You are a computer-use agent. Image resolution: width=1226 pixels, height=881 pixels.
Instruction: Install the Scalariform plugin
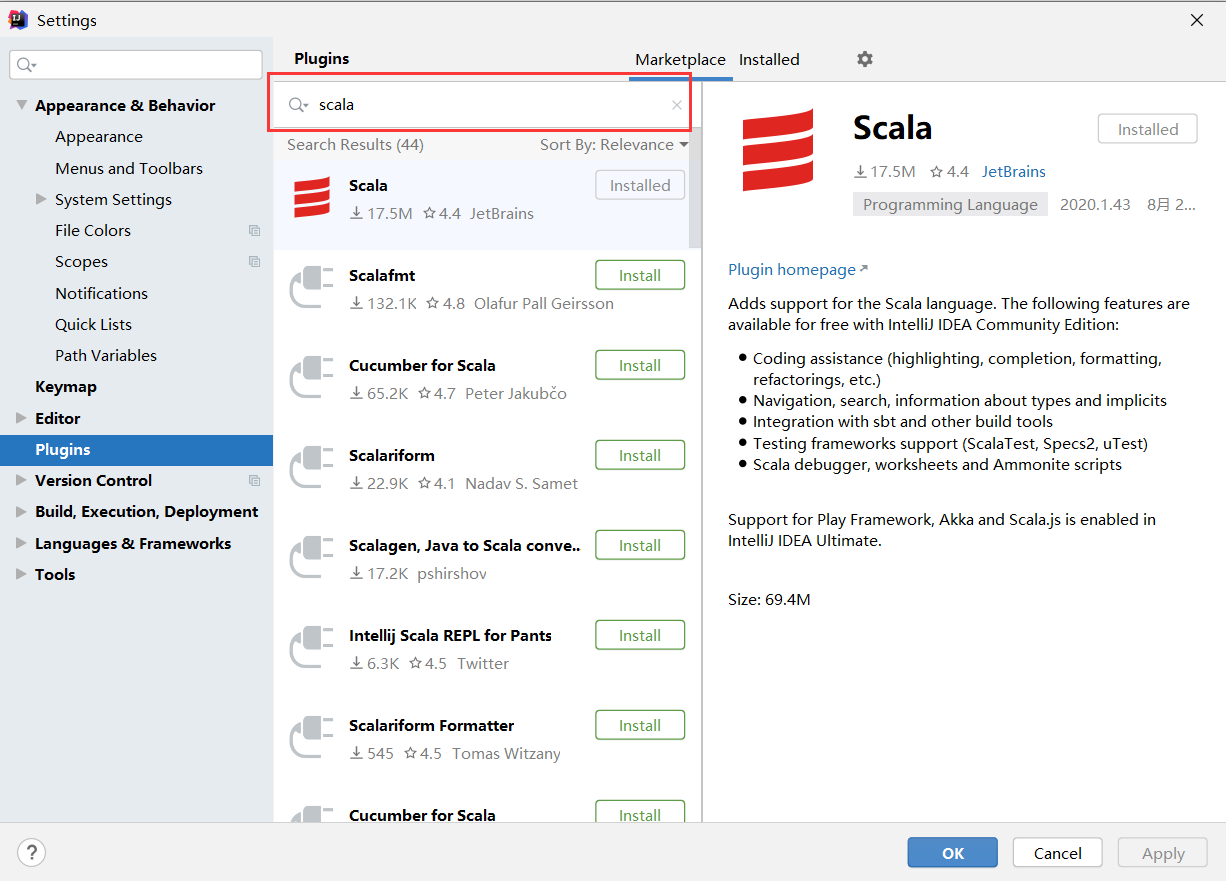640,455
